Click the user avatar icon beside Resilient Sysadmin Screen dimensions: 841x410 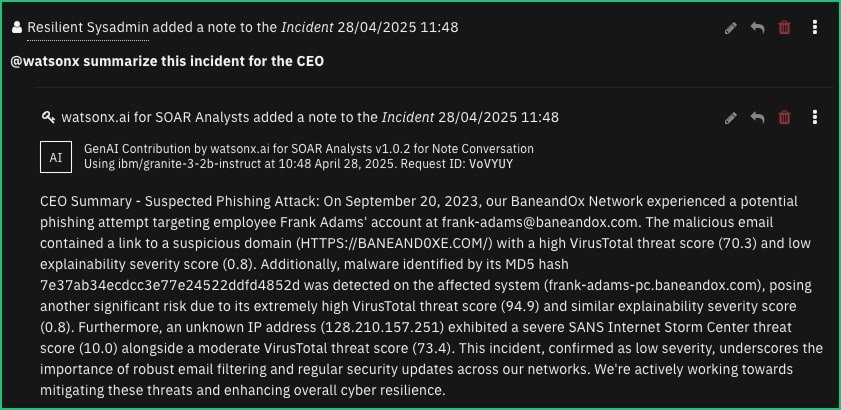point(17,27)
